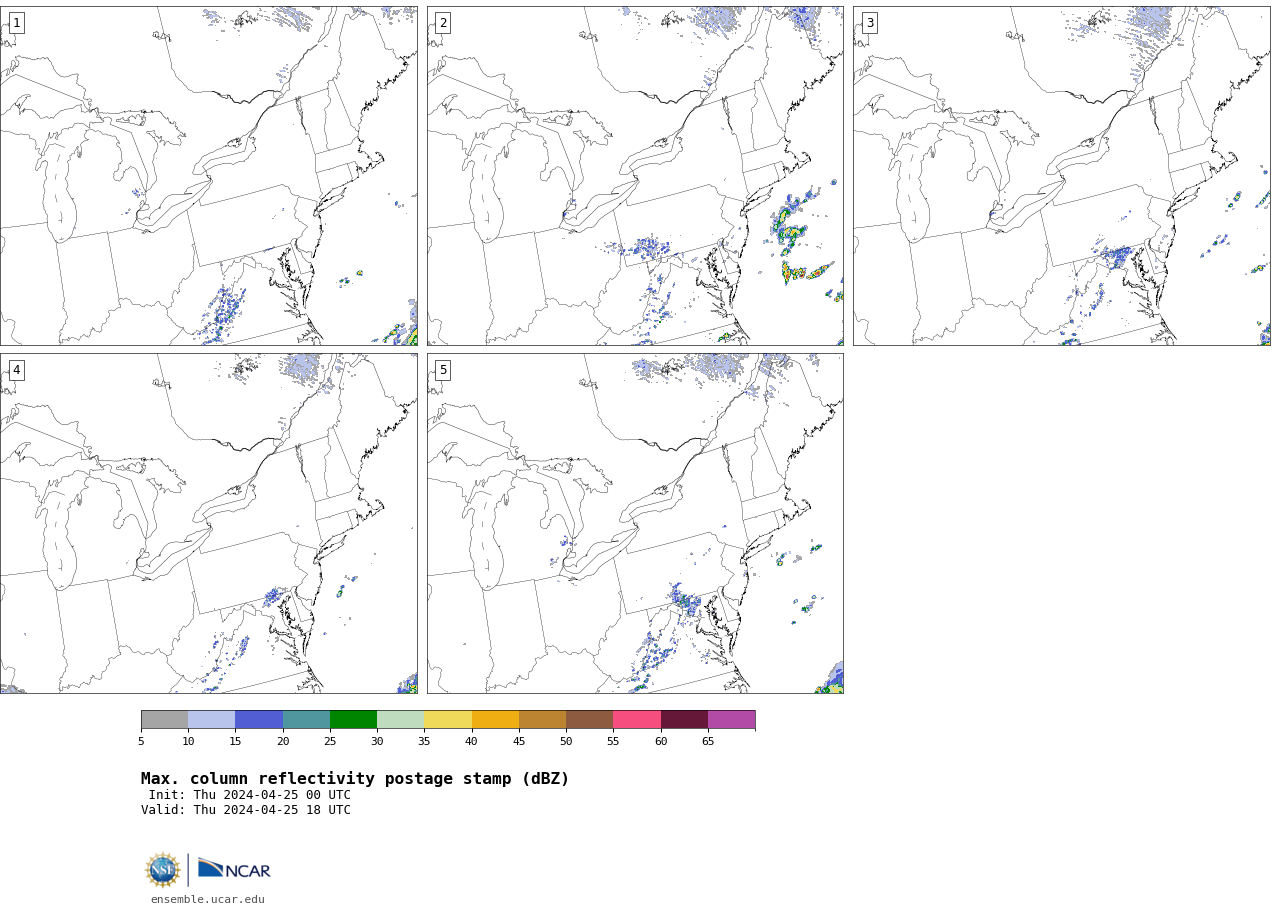Click the panel number label 4
Viewport: 1280px width, 910px height.
coord(16,370)
